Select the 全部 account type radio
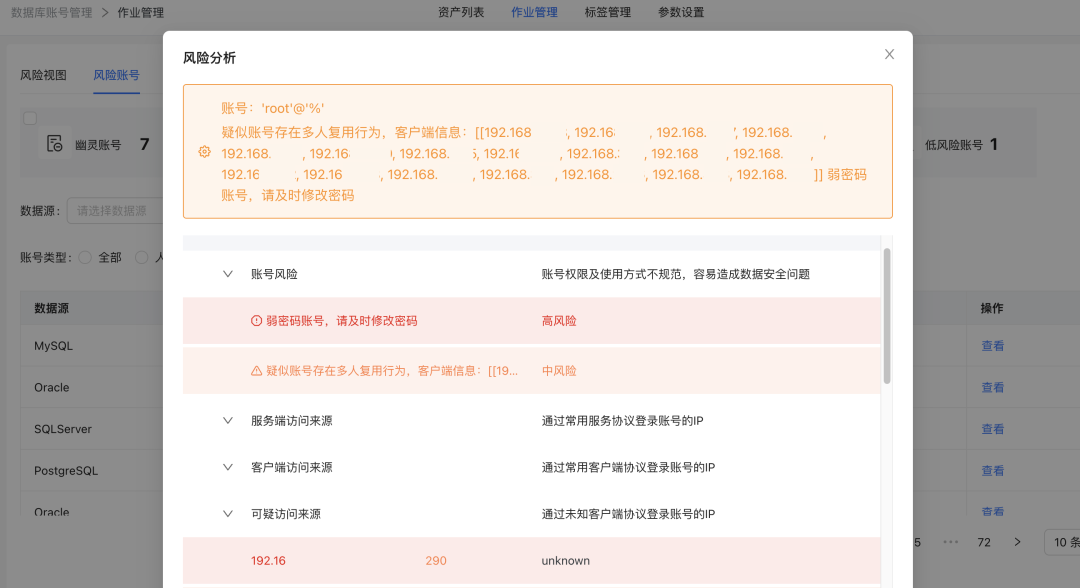 coord(85,258)
